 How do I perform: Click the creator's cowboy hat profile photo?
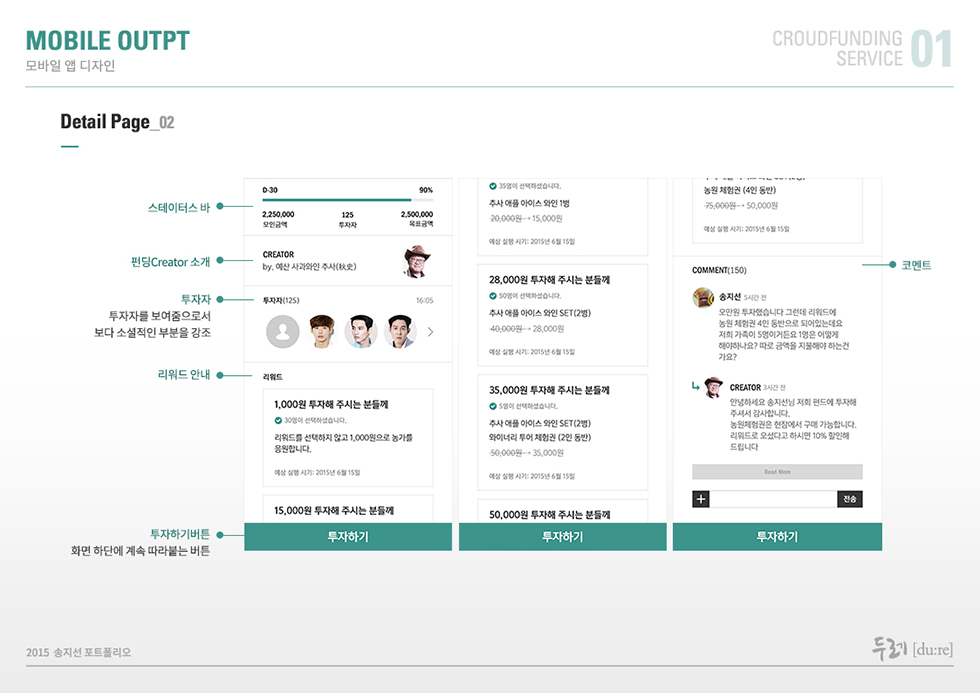pos(418,260)
